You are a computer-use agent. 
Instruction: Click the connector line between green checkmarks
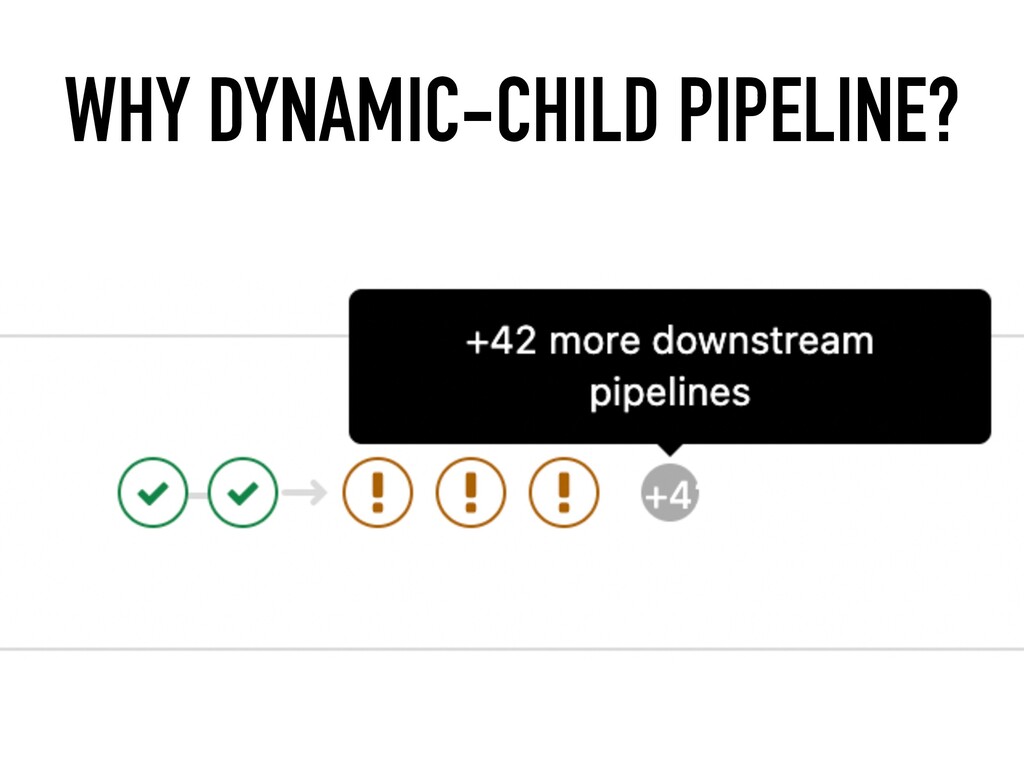click(x=198, y=495)
